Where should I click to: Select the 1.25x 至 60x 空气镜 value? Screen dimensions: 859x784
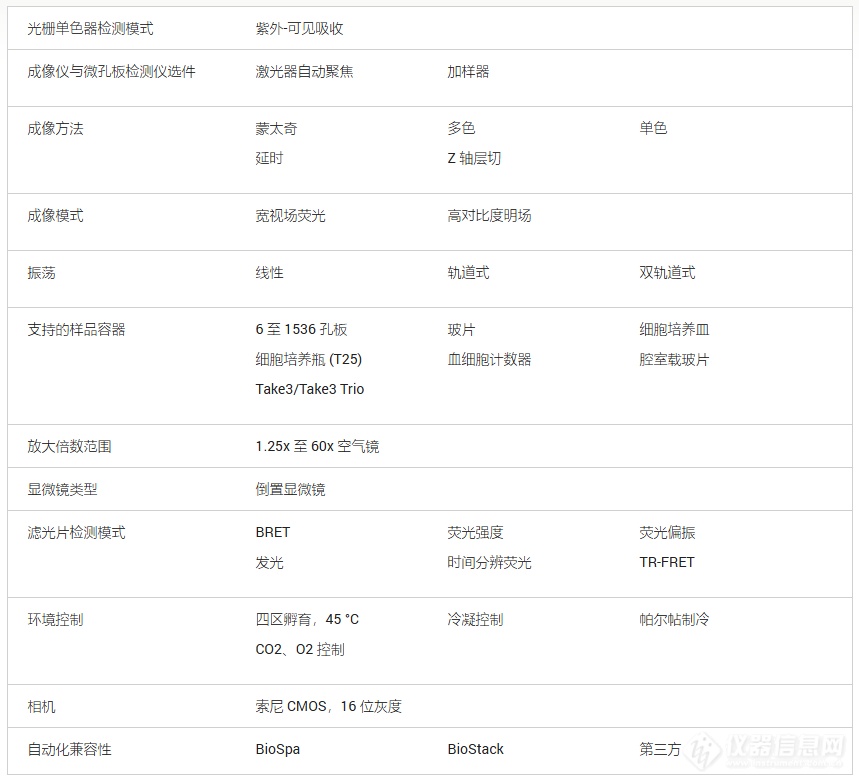point(317,447)
